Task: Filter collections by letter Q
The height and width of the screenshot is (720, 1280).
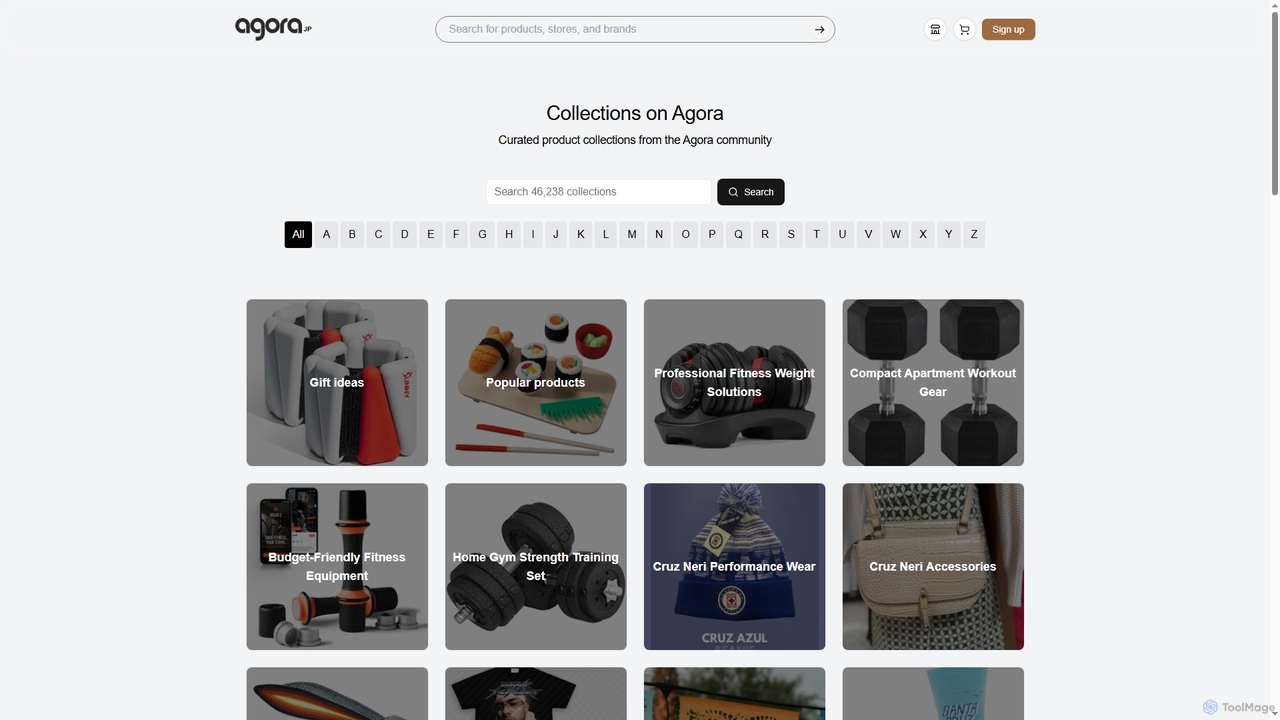Action: pos(738,234)
